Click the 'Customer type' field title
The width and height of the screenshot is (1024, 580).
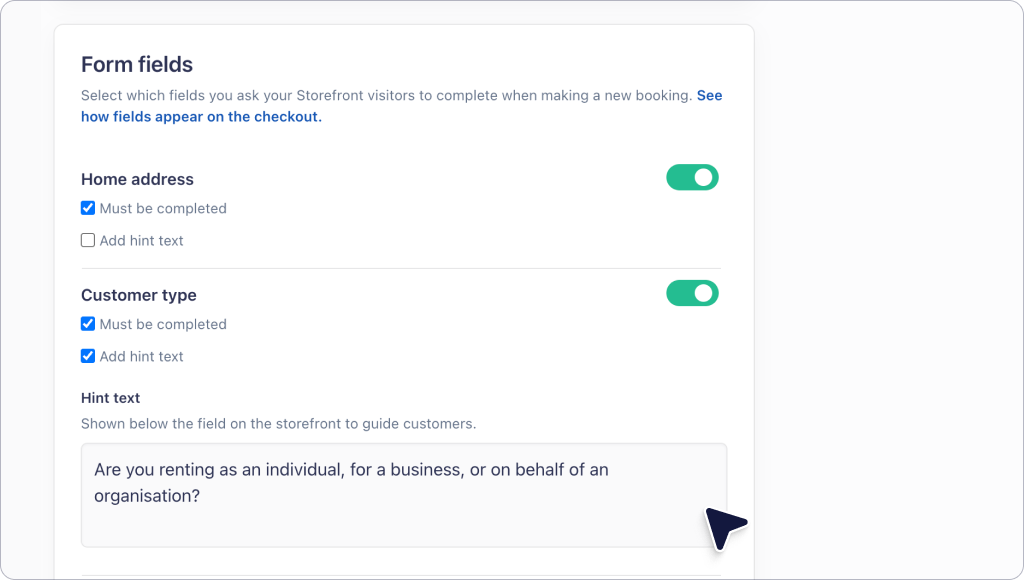(138, 295)
